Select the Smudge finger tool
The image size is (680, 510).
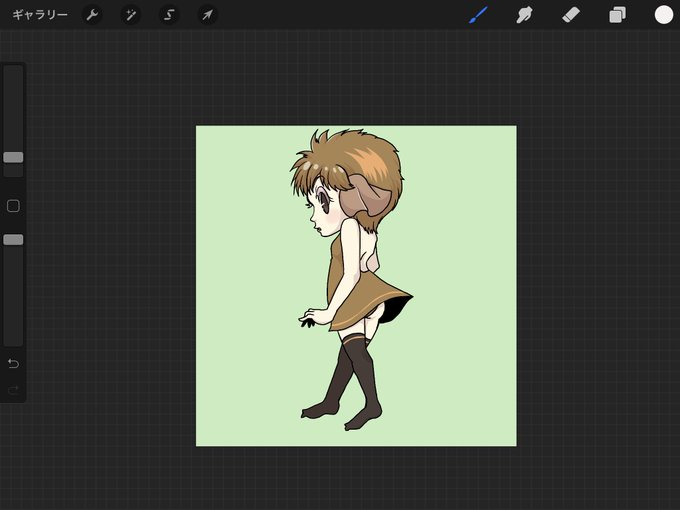[524, 15]
